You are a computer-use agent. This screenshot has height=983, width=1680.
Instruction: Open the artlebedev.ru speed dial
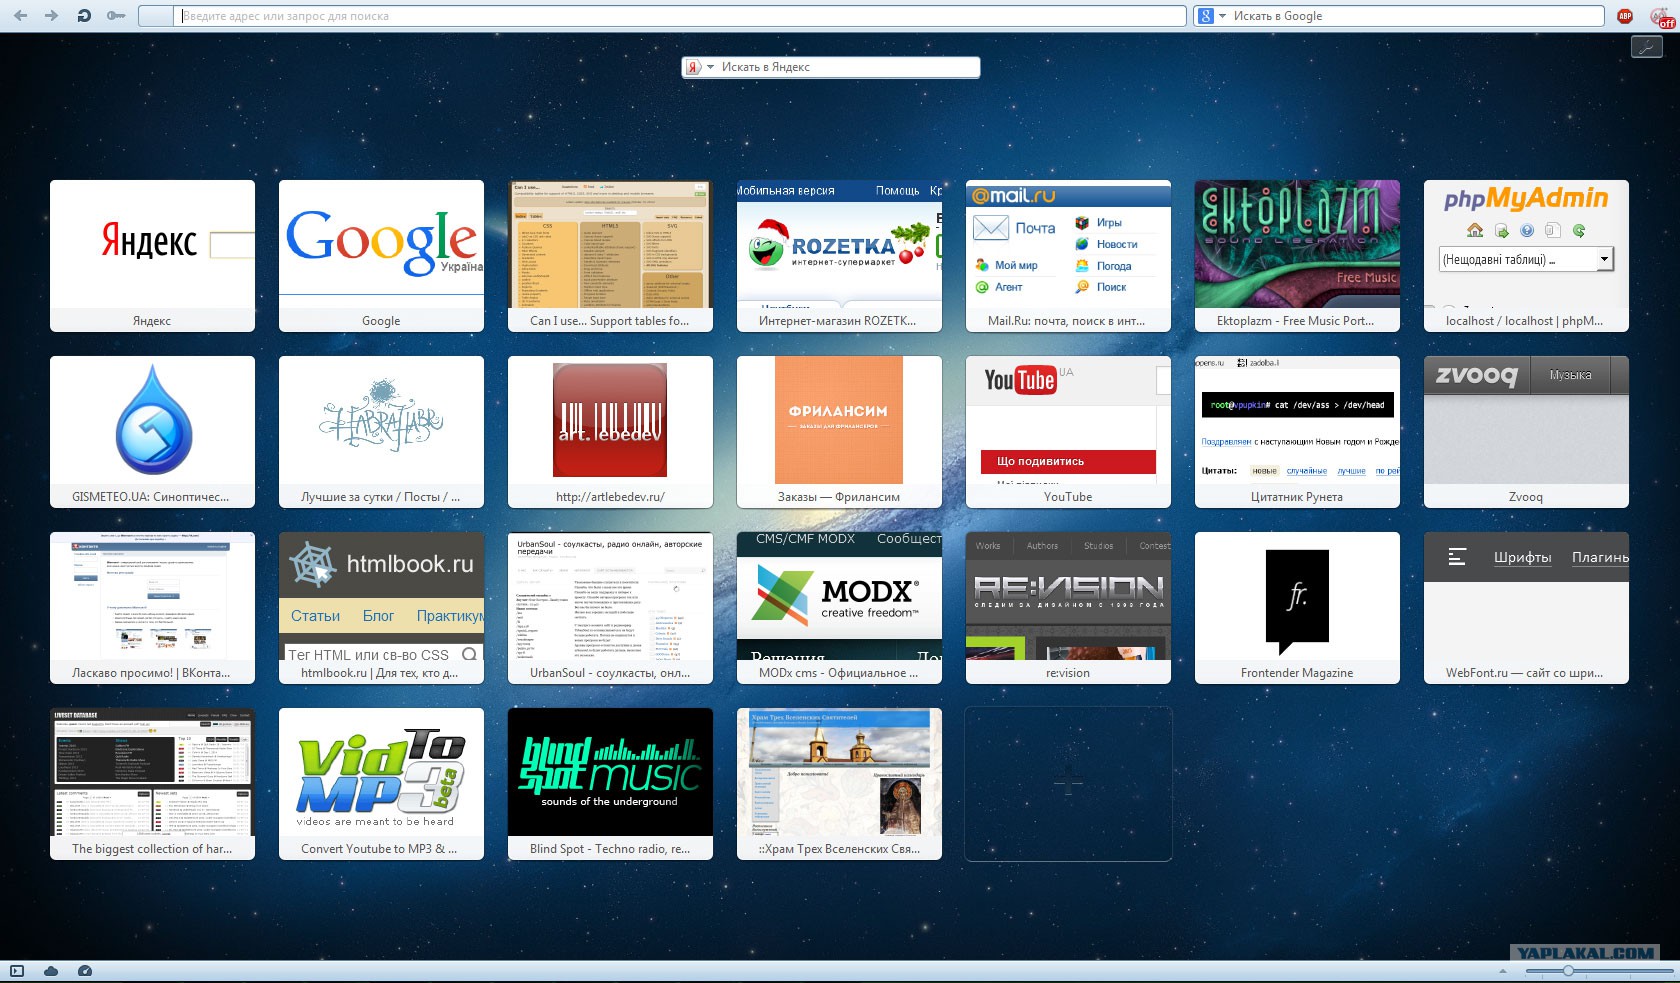pos(610,432)
